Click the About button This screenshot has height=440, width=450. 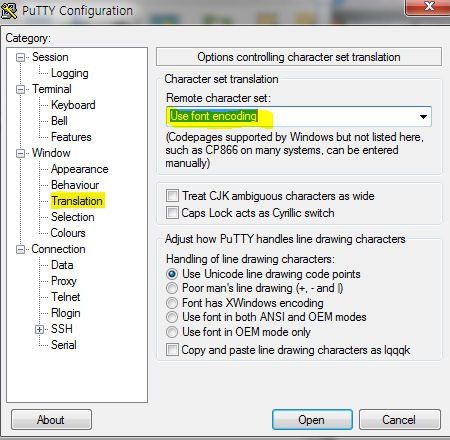(x=51, y=420)
